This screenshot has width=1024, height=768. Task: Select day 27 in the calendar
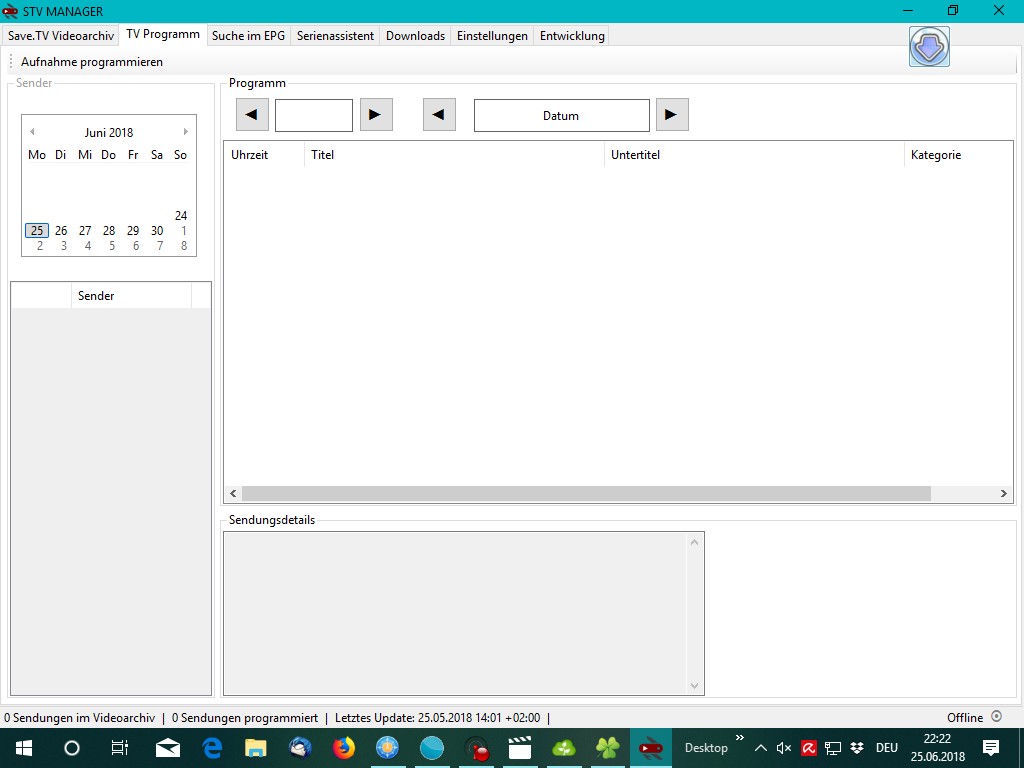[x=85, y=231]
